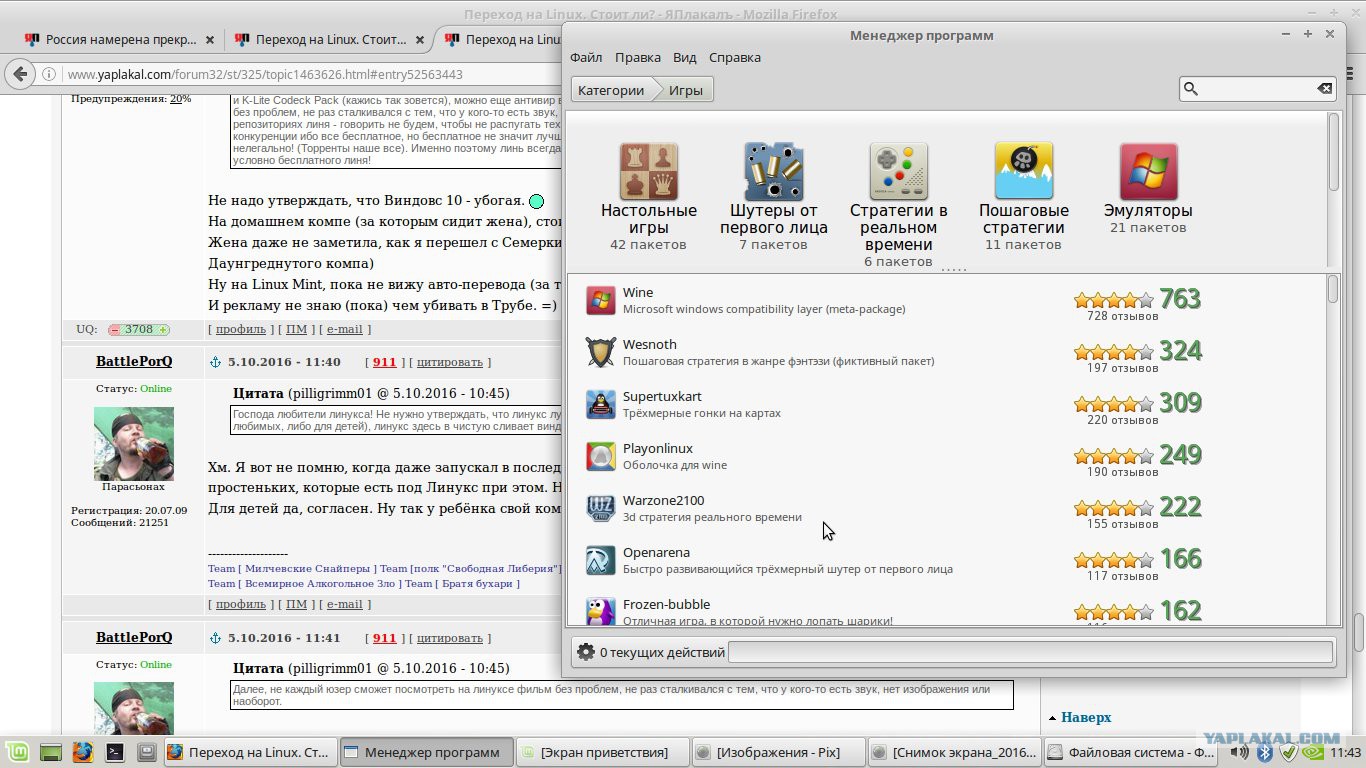Open the update manager shield icon

(1290, 752)
